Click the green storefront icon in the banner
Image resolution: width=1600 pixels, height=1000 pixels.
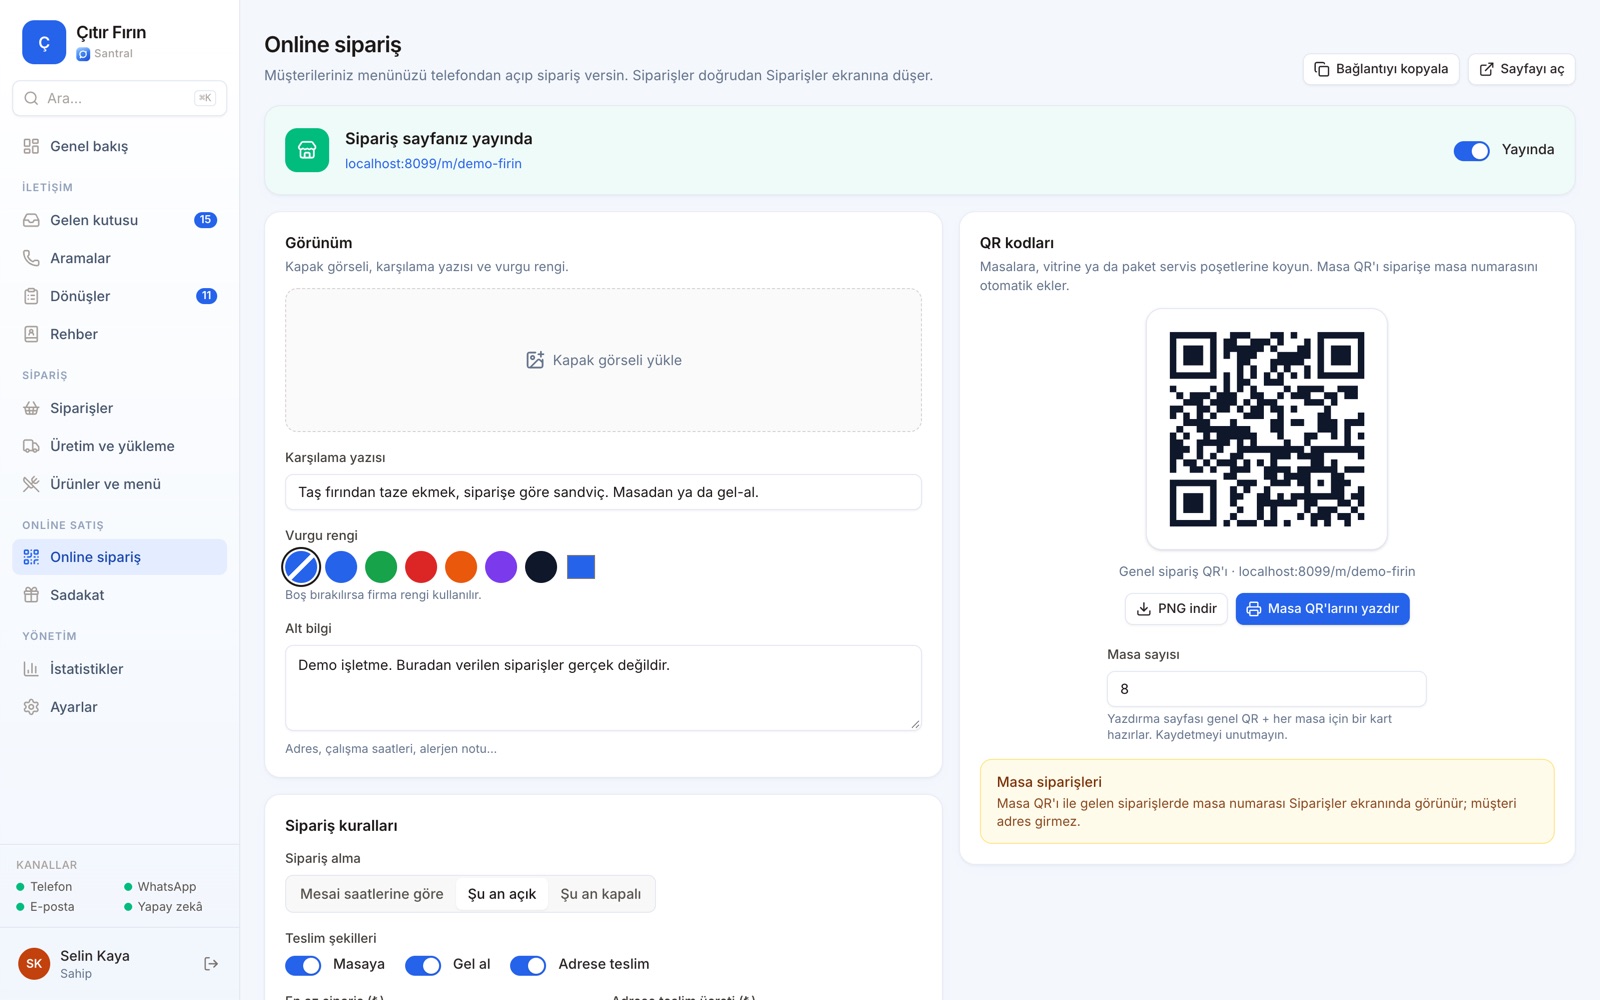[307, 150]
